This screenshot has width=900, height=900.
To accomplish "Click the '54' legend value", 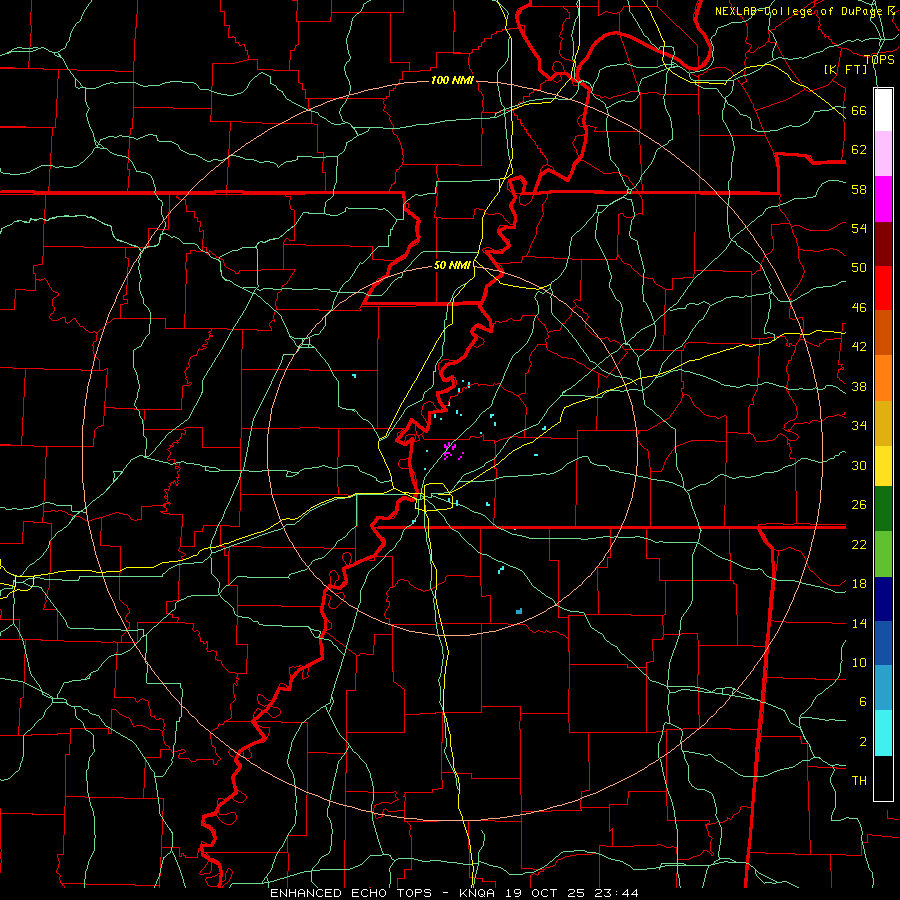I will click(x=859, y=228).
